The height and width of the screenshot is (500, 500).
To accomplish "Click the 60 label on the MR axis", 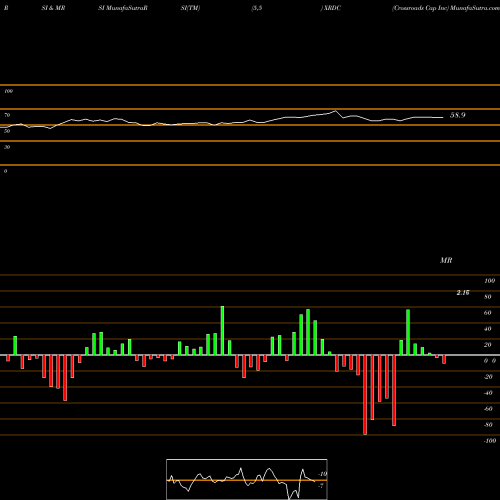I will click(488, 313).
